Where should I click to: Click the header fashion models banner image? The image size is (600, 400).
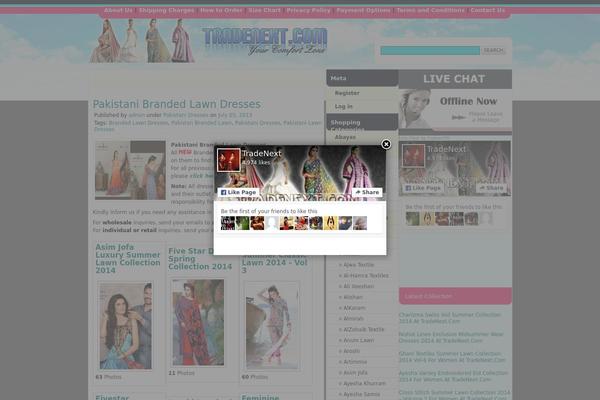point(142,41)
